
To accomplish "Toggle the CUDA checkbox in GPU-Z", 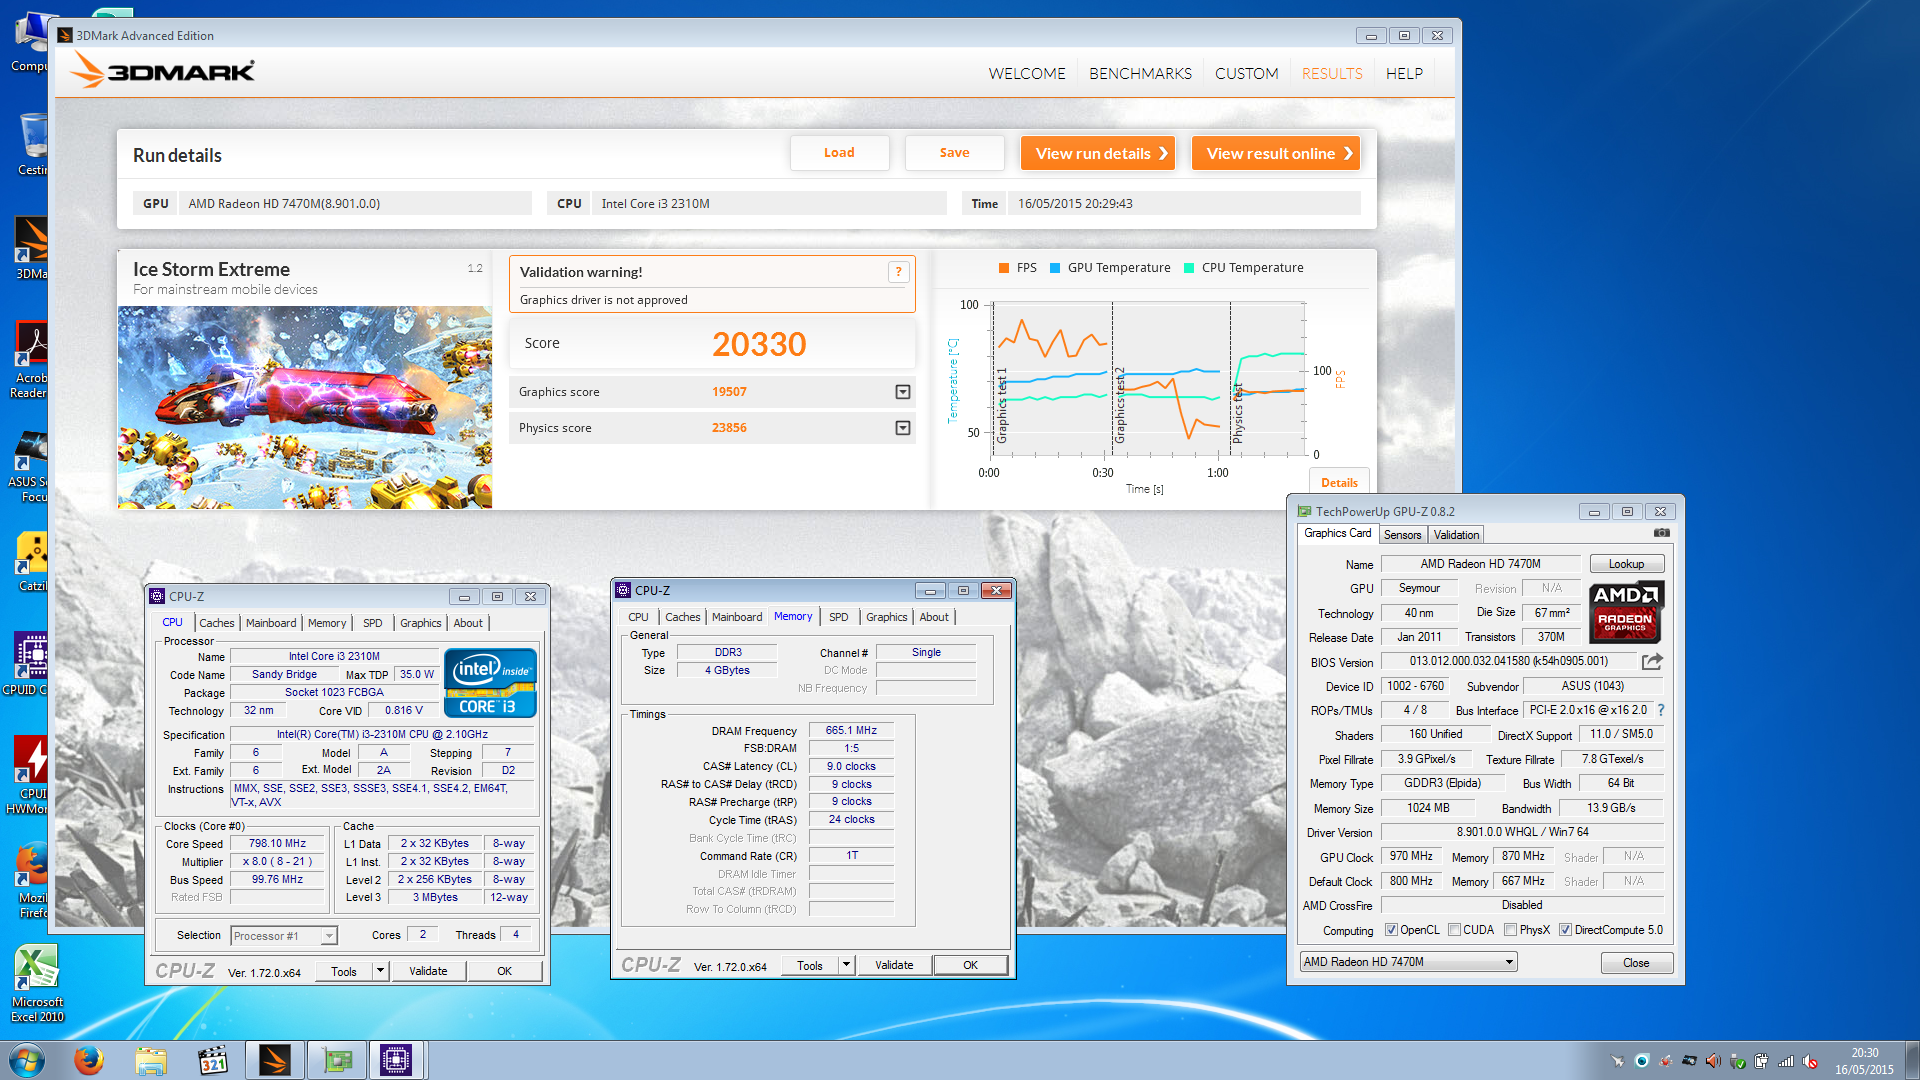I will pos(1455,930).
